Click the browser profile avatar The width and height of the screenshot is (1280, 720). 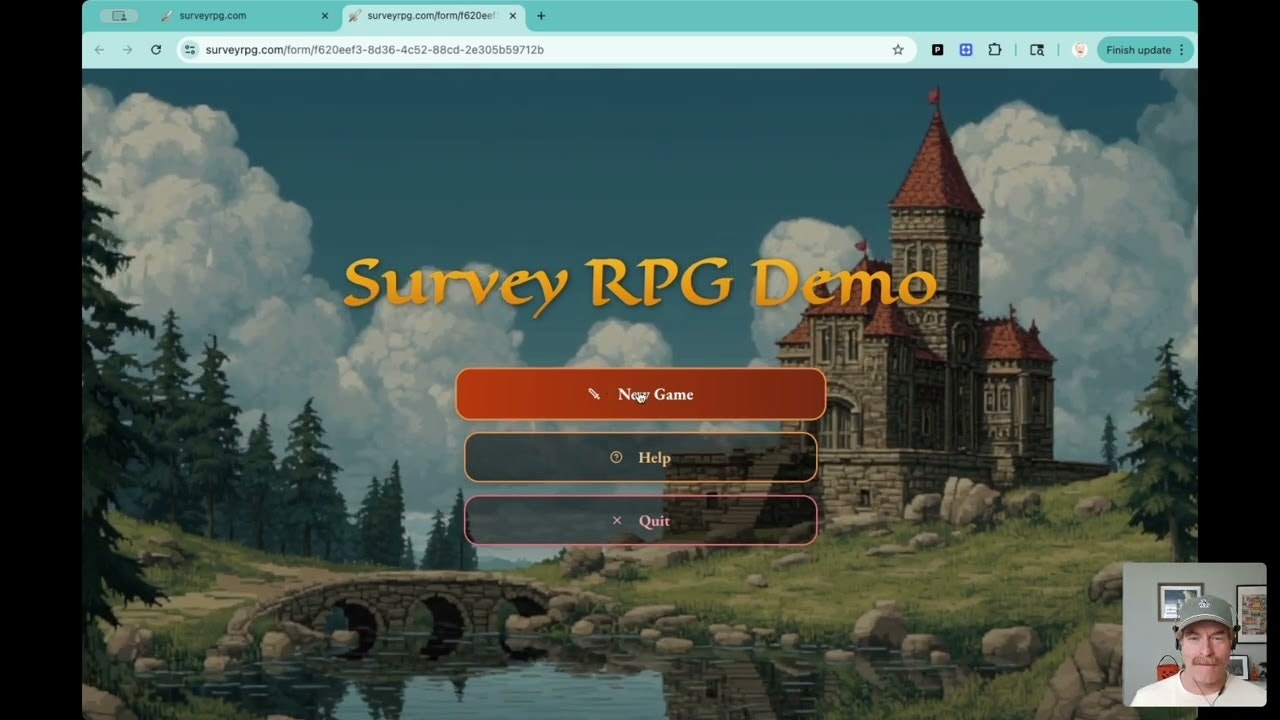[1080, 49]
